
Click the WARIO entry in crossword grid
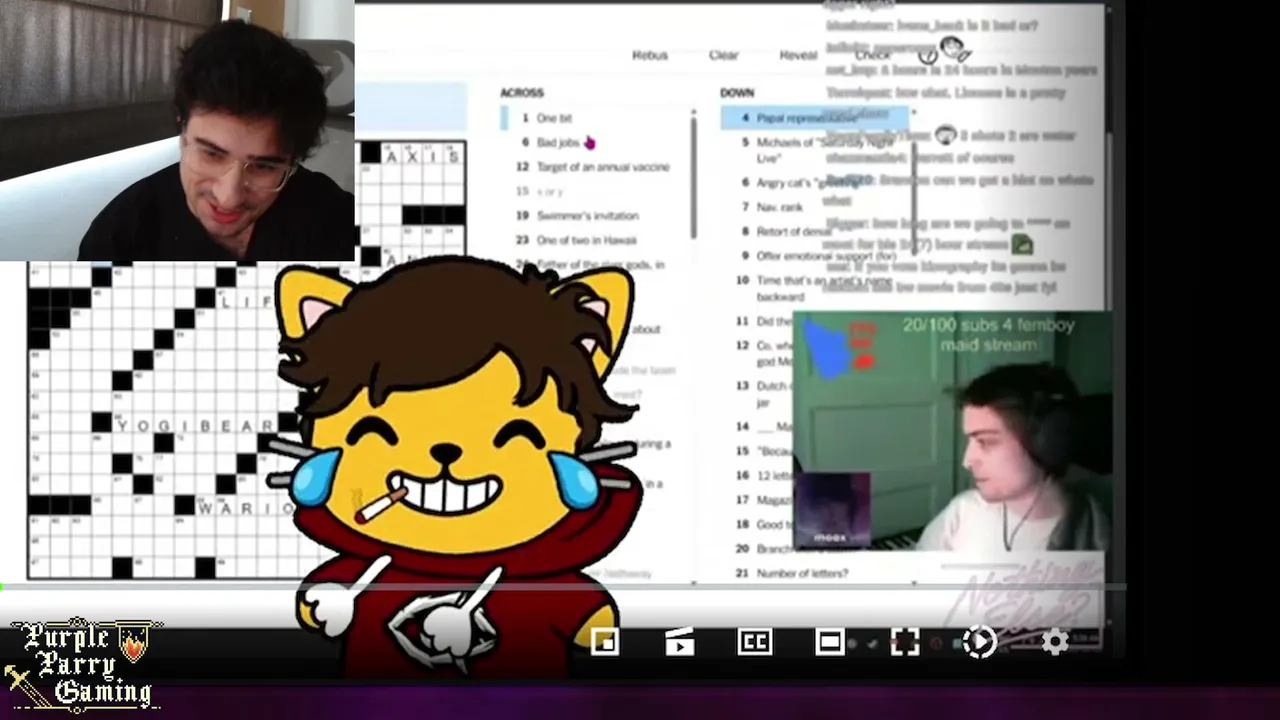[x=245, y=508]
